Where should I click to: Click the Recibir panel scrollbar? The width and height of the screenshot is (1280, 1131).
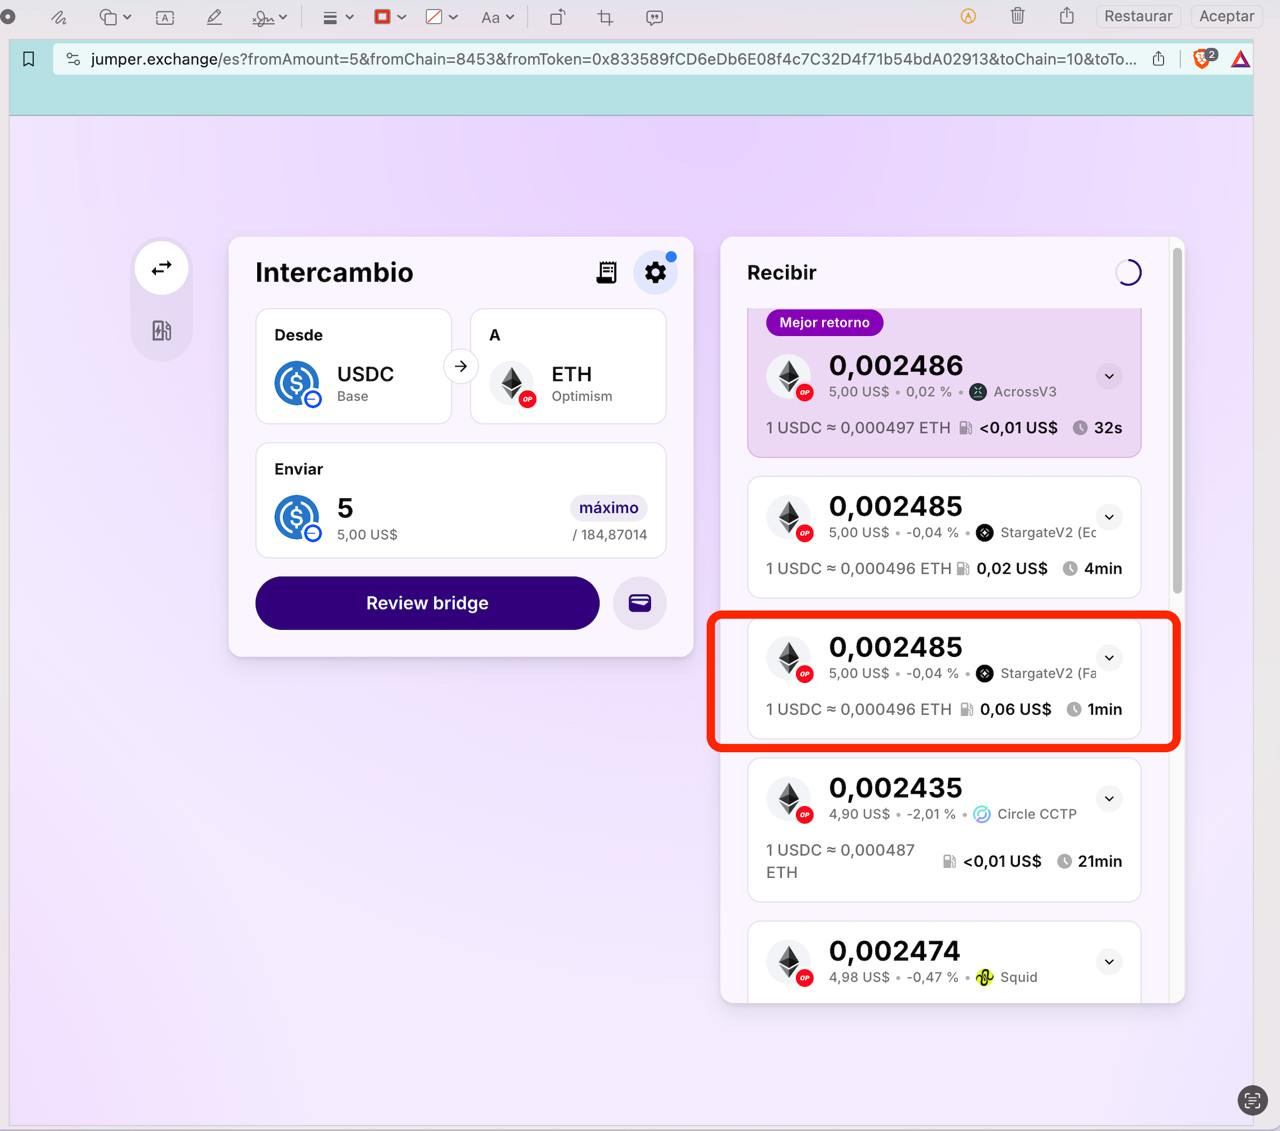click(1177, 420)
